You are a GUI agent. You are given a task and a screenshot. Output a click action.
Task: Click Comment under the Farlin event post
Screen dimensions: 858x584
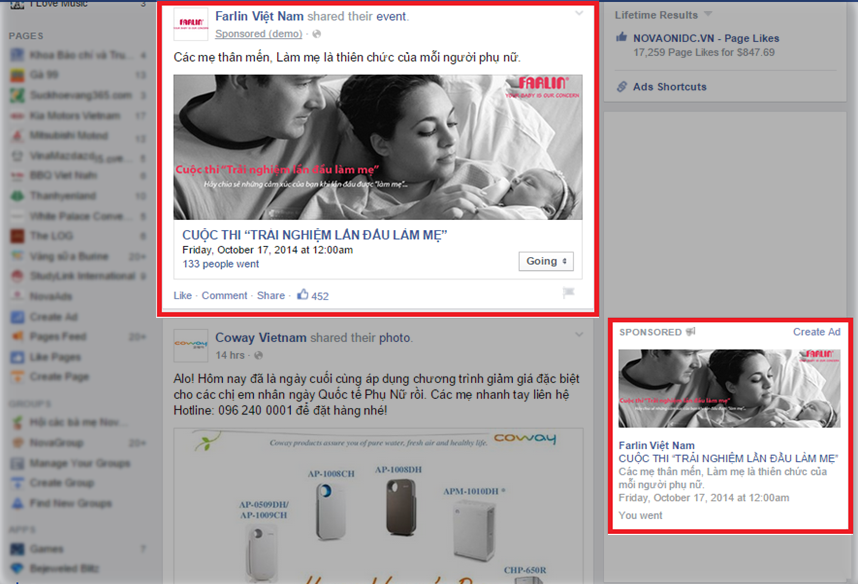pyautogui.click(x=224, y=296)
